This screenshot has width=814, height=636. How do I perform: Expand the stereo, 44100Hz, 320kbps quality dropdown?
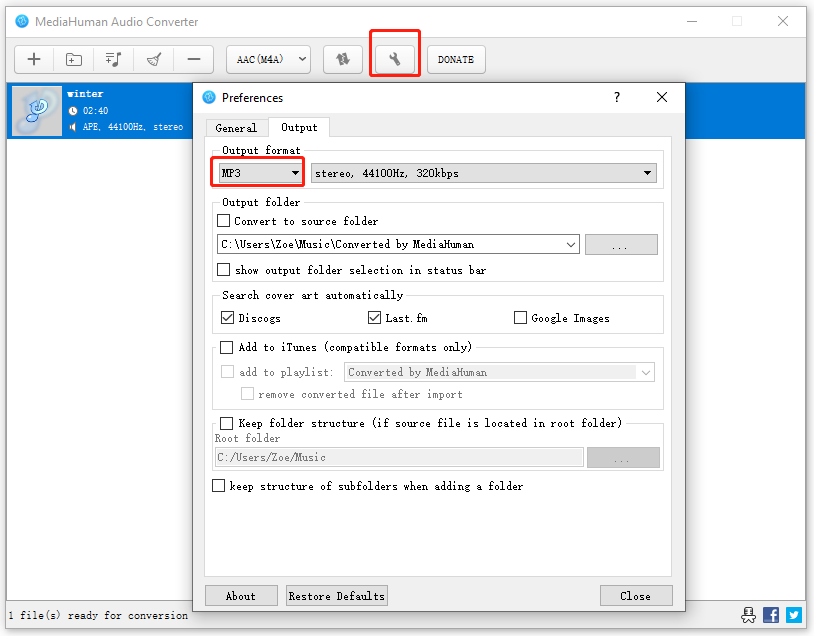[484, 173]
